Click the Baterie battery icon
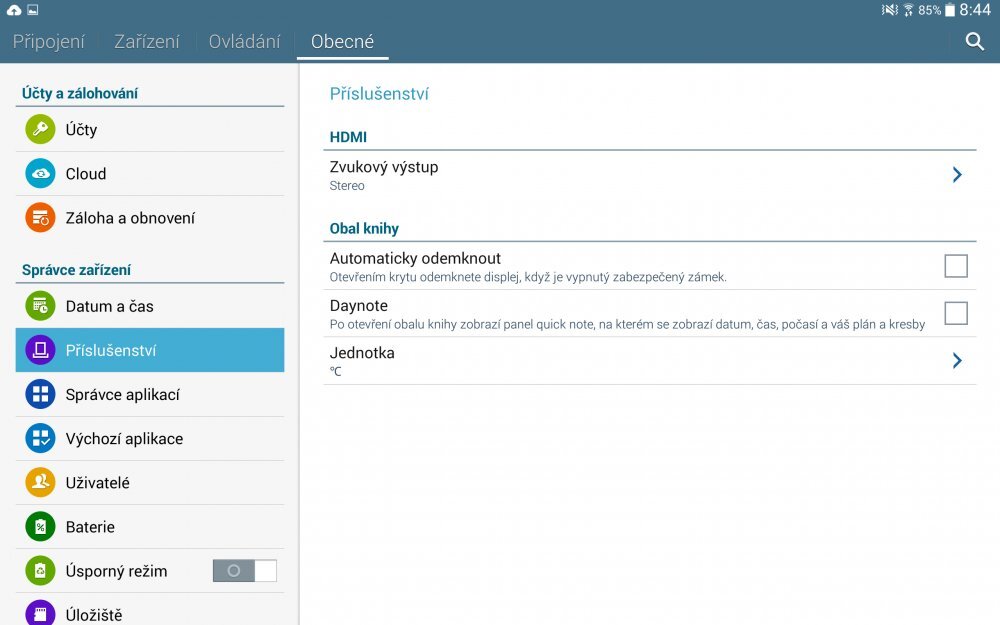 tap(40, 526)
